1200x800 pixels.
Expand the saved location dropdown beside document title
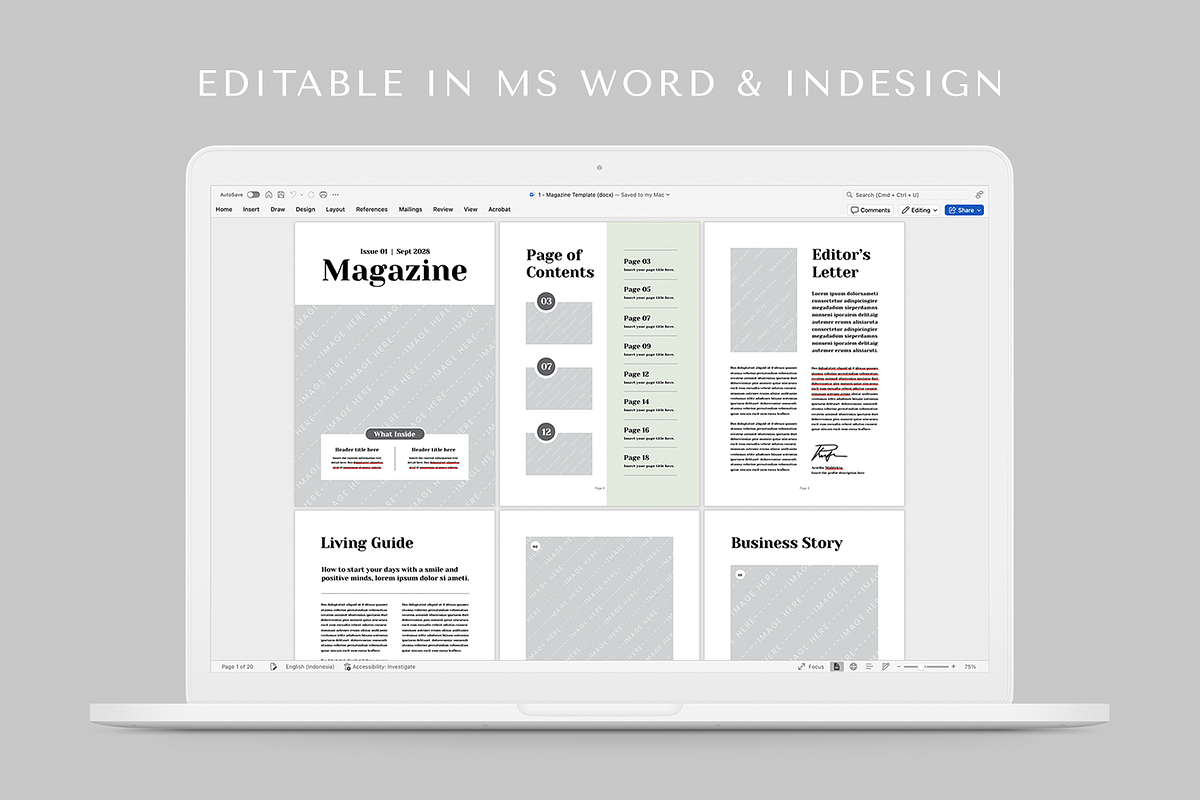point(668,195)
